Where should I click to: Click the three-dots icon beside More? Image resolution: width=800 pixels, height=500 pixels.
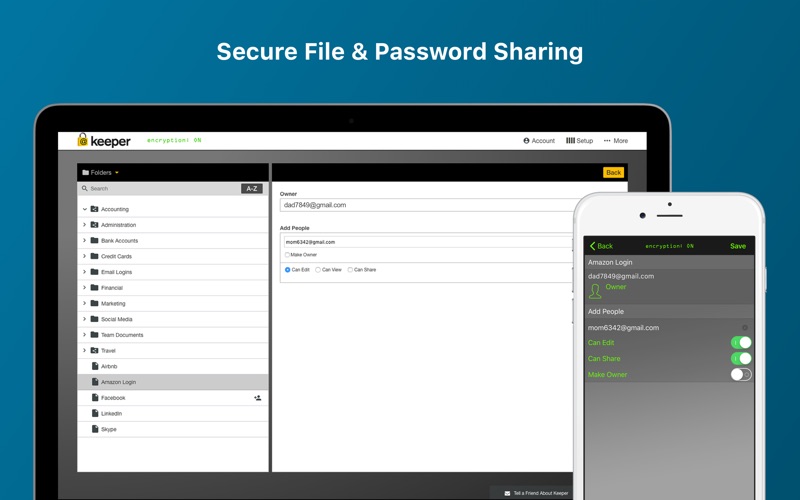pos(607,141)
